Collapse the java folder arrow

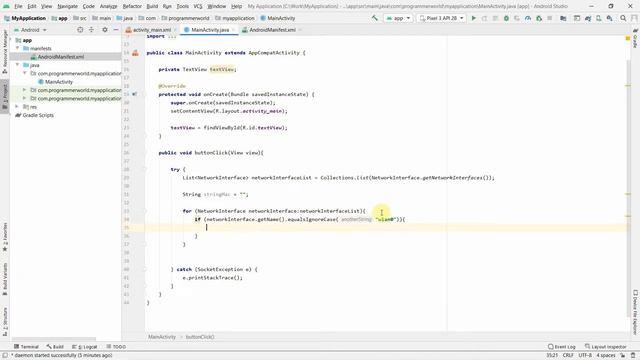point(18,65)
